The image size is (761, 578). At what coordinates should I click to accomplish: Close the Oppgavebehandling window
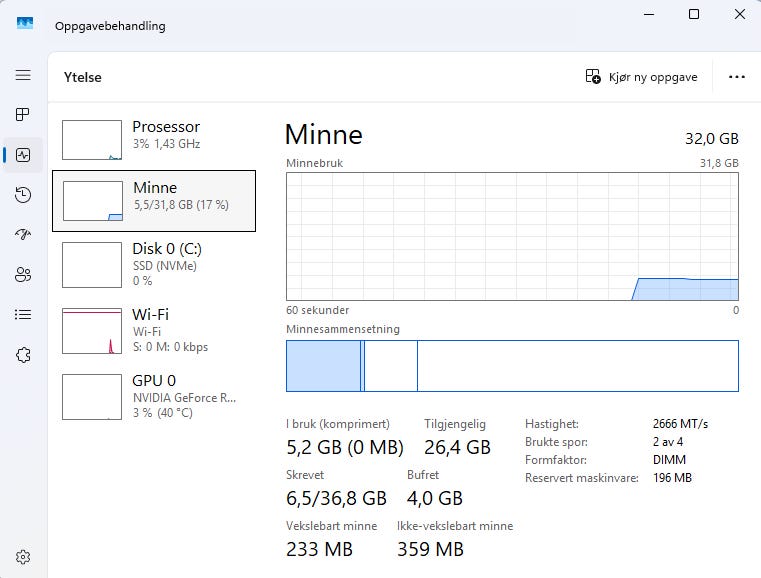point(740,14)
